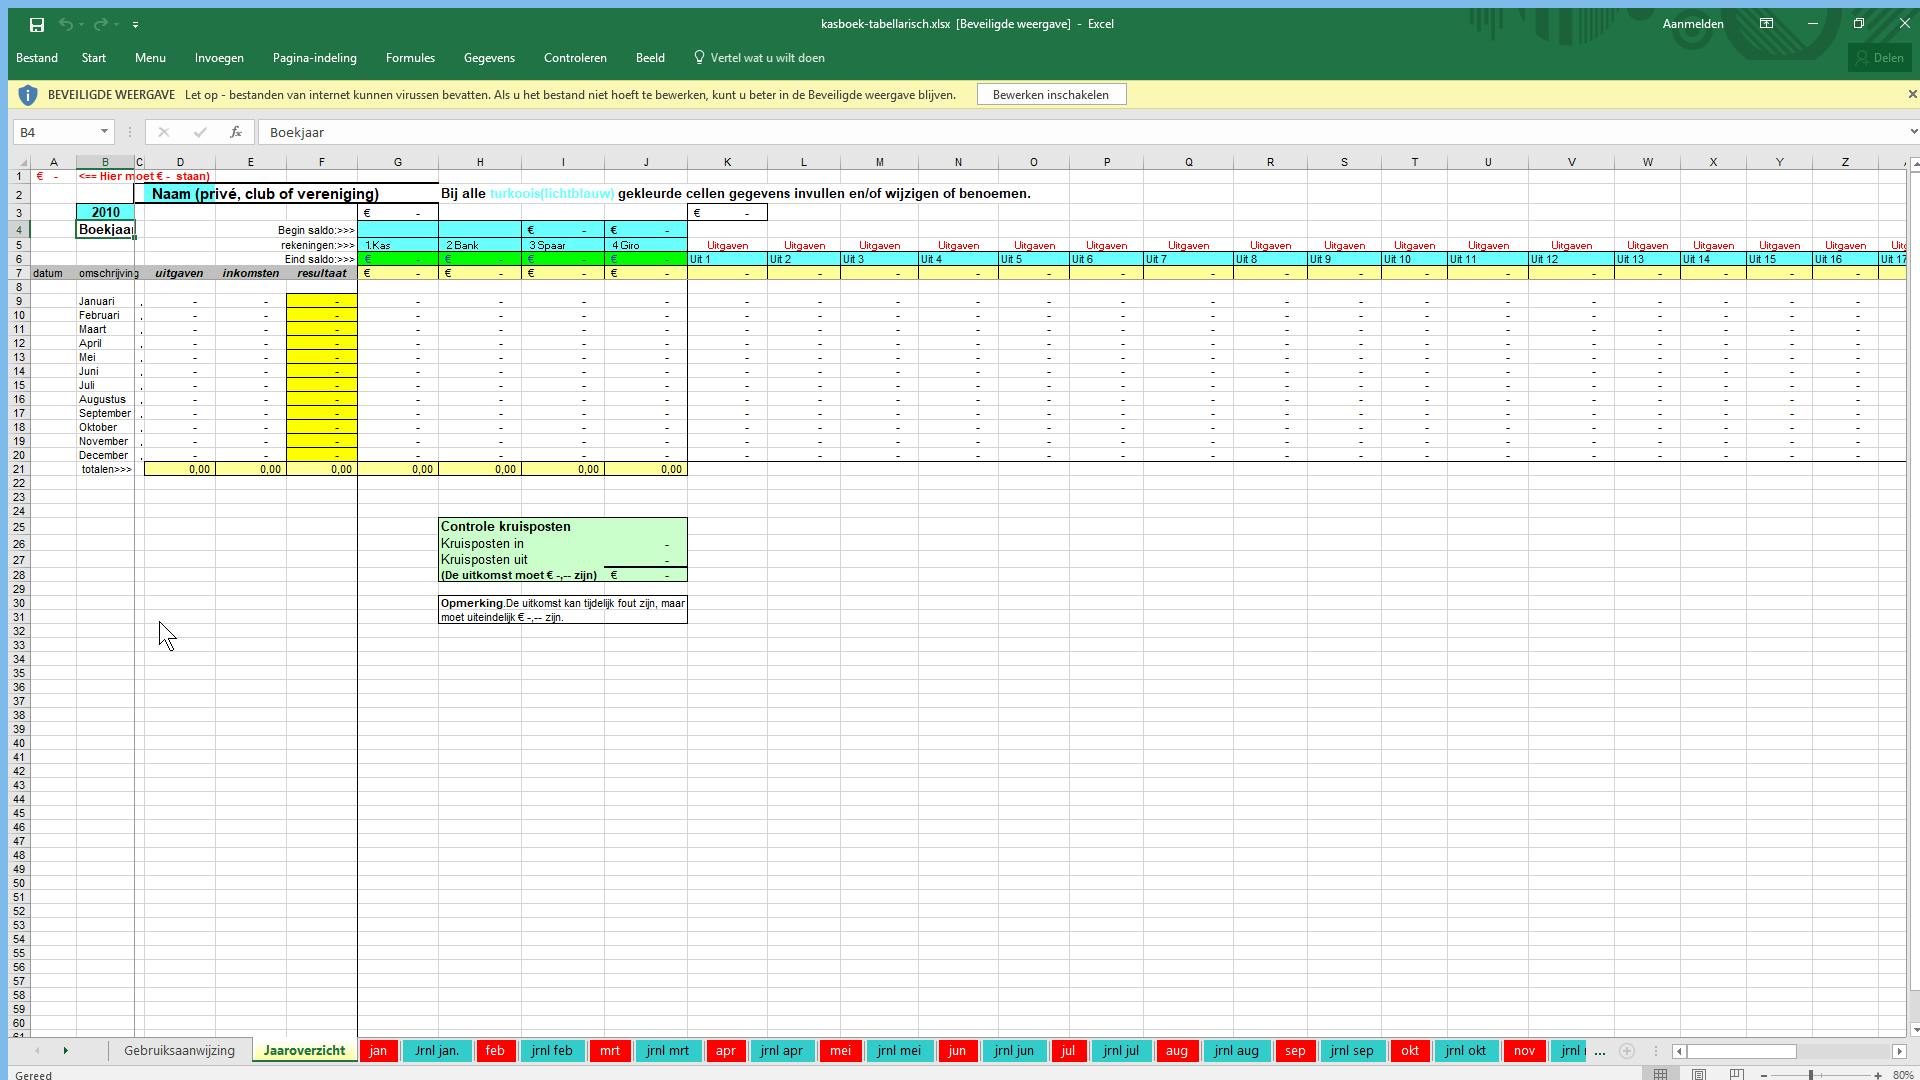The image size is (1920, 1080).
Task: Switch to Page Layout view in the status bar
Action: [x=1699, y=1075]
